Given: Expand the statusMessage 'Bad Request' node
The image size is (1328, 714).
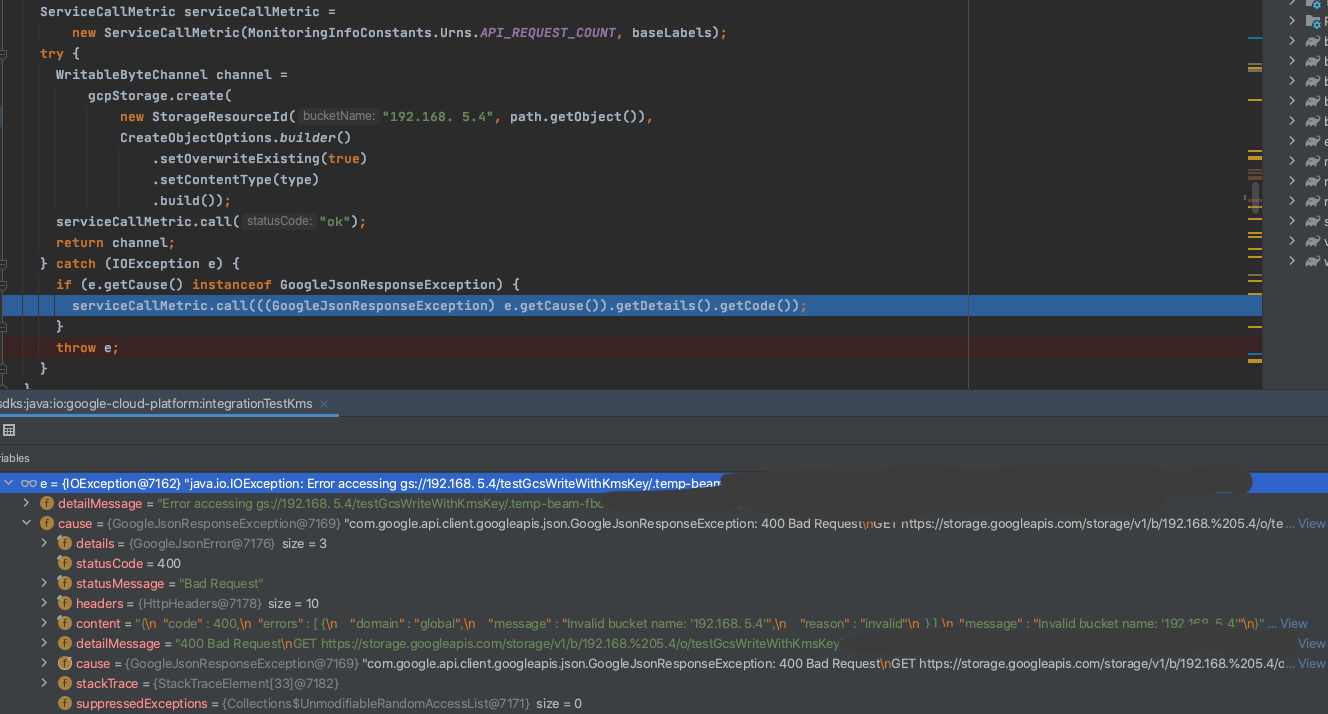Looking at the screenshot, I should [x=44, y=583].
